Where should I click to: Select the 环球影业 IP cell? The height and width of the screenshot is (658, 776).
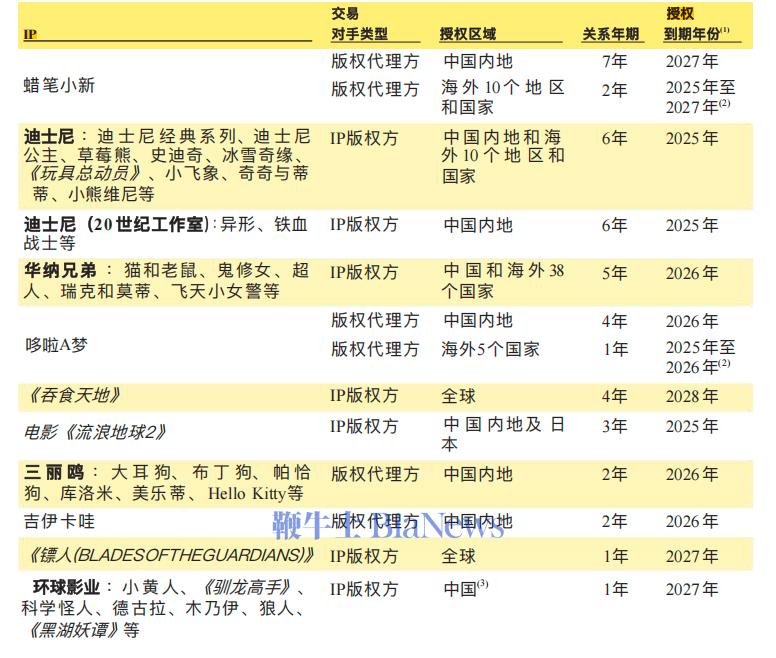[x=163, y=609]
